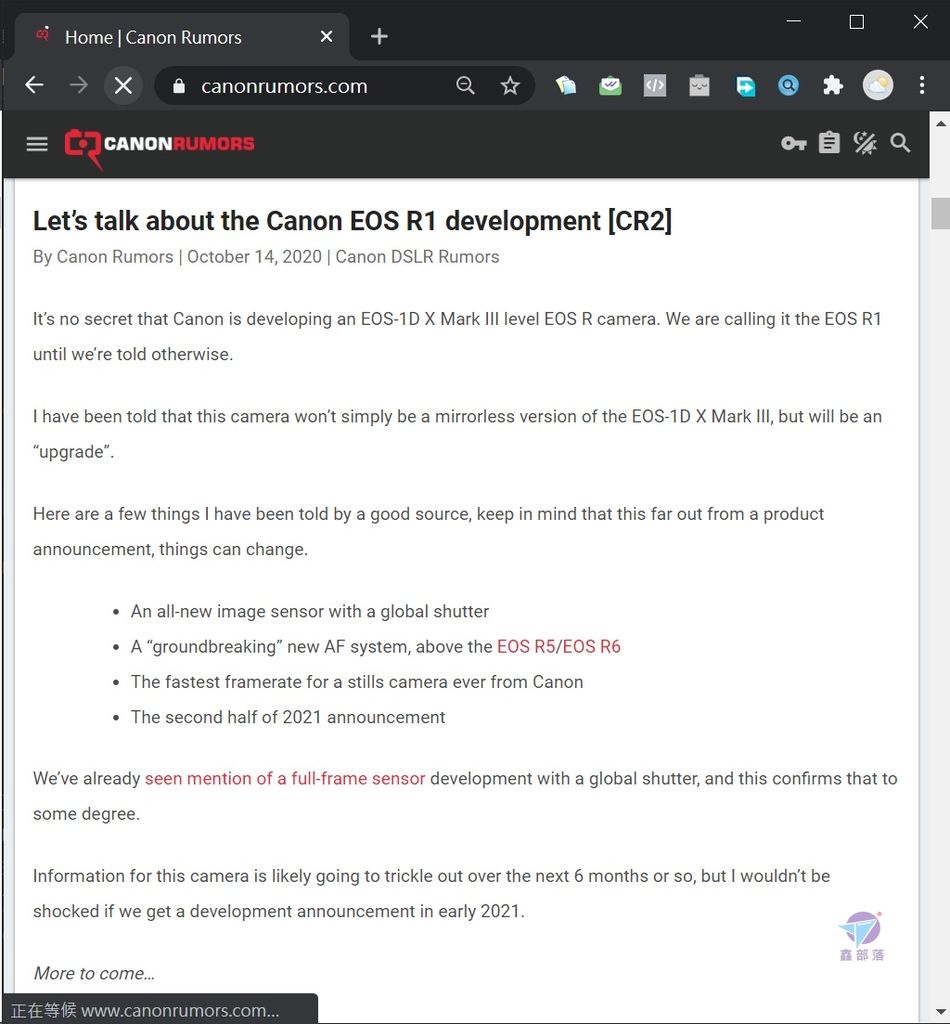Click 'An all-new image sensor' bullet text
Viewport: 950px width, 1024px height.
click(309, 611)
